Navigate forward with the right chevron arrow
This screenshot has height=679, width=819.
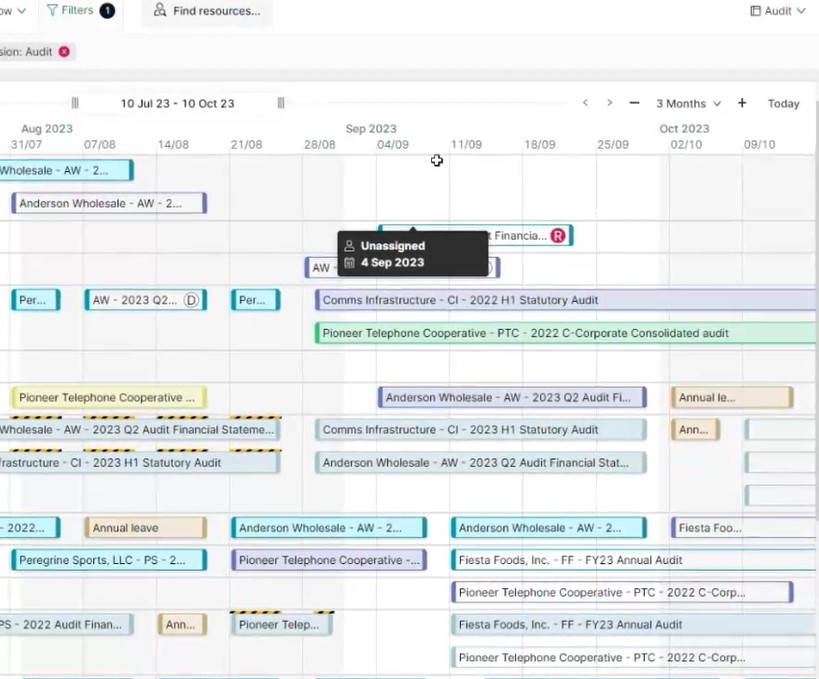coord(610,102)
